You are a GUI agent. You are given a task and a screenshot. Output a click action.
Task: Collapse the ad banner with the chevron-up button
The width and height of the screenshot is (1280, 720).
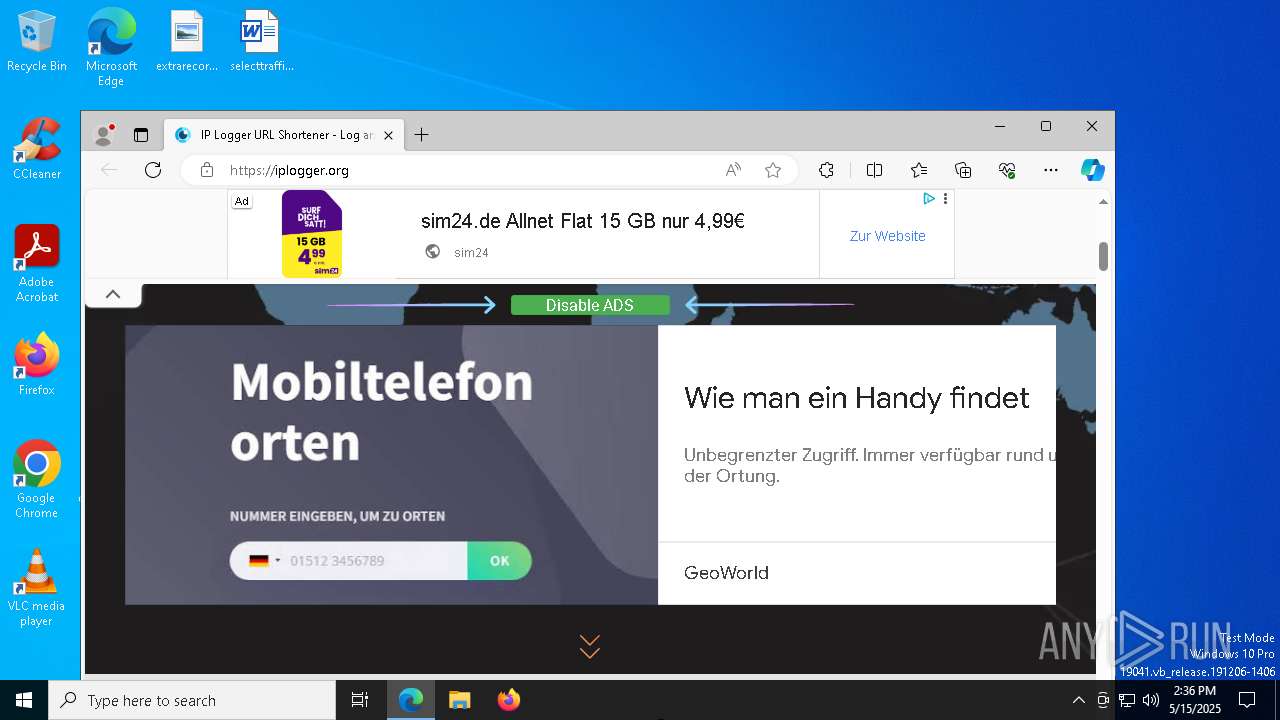[113, 294]
